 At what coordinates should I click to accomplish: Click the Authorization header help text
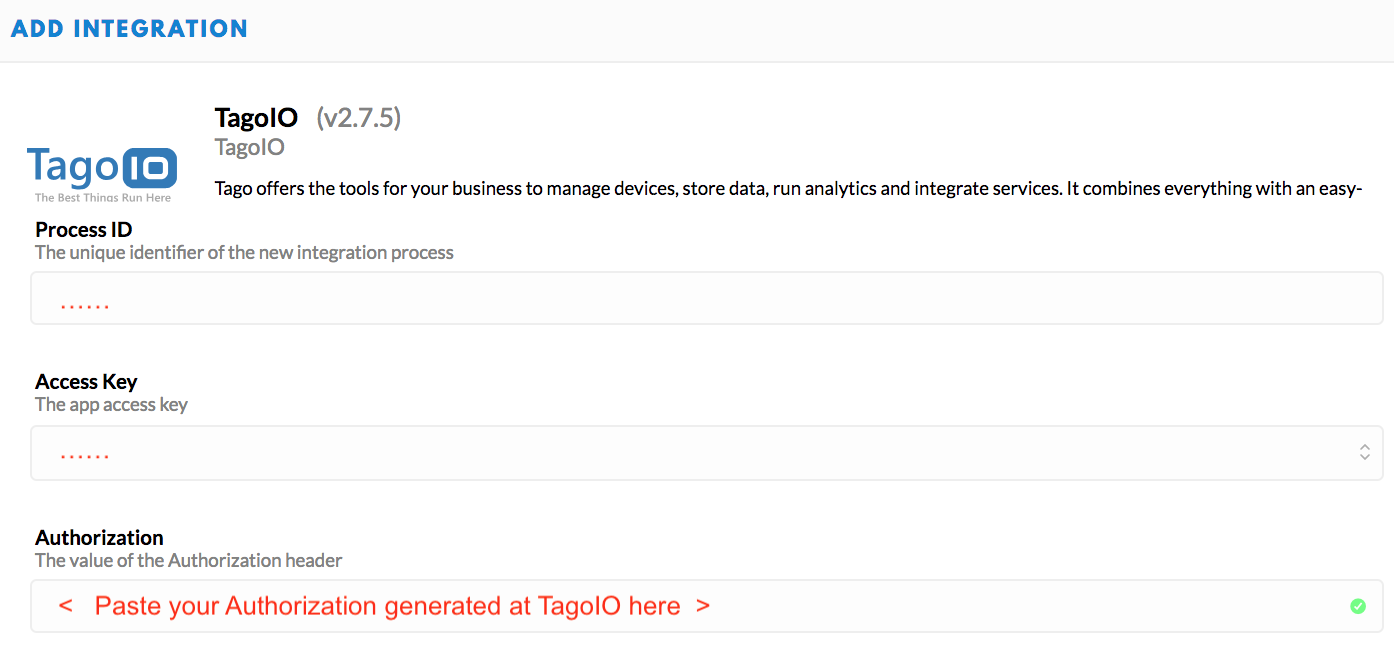[188, 561]
